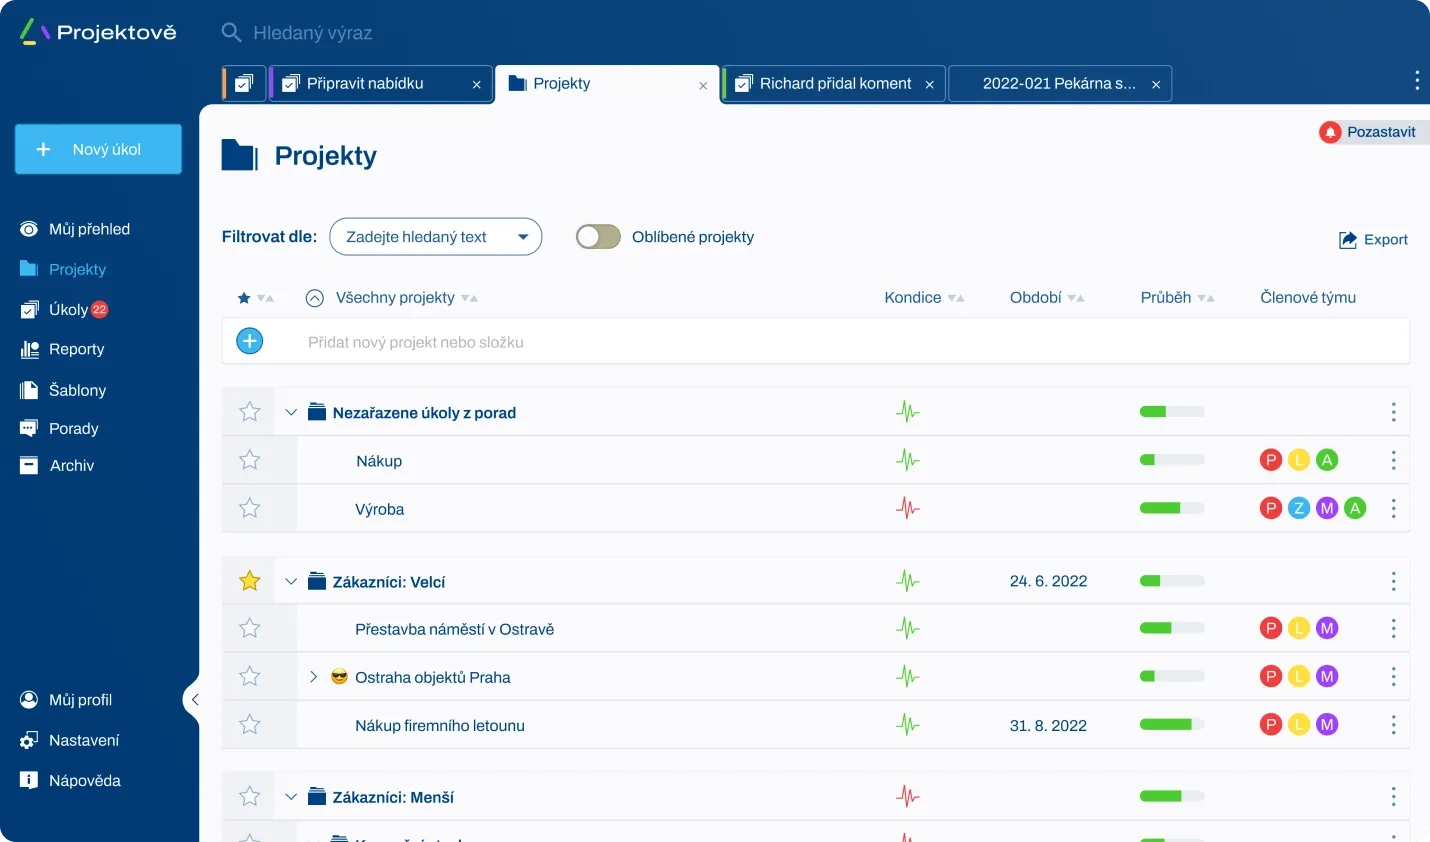
Task: Enable the Oblíbené projekty toggle
Action: [597, 236]
